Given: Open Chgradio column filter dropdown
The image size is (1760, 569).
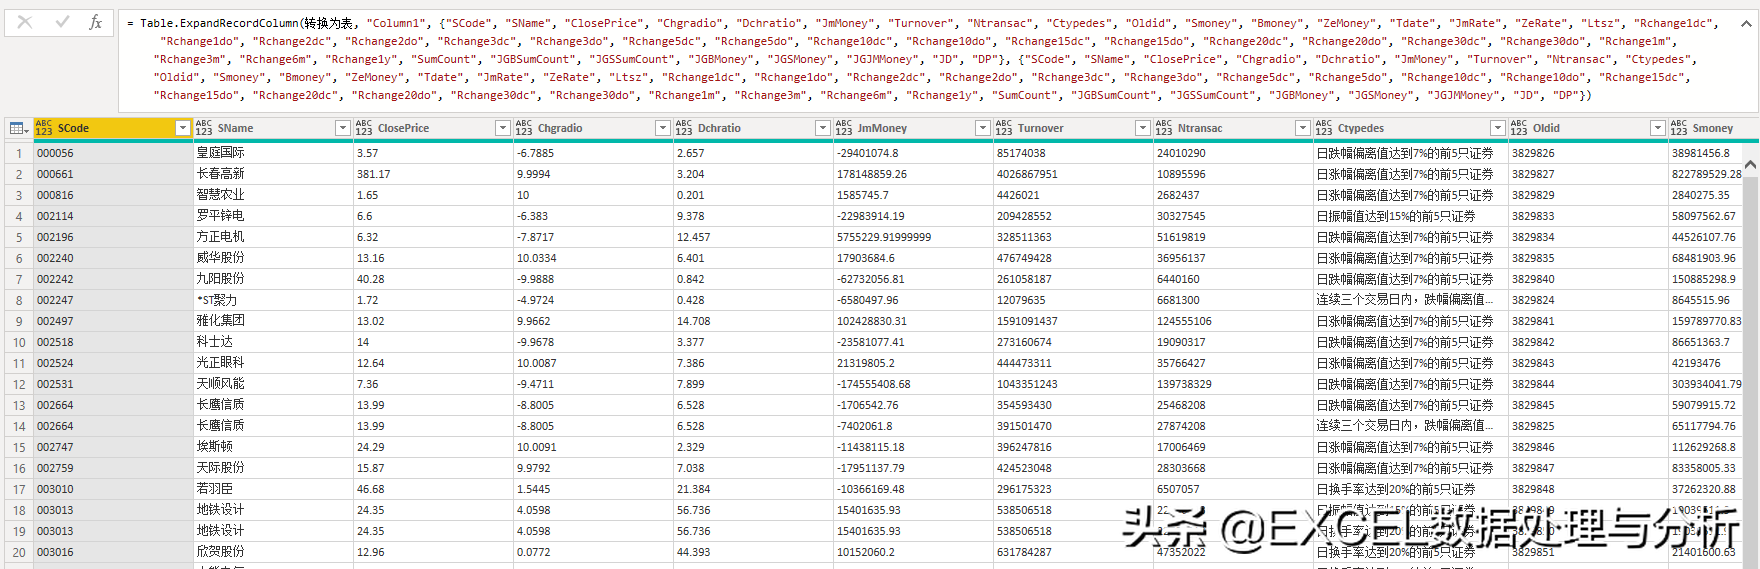Looking at the screenshot, I should [x=663, y=128].
